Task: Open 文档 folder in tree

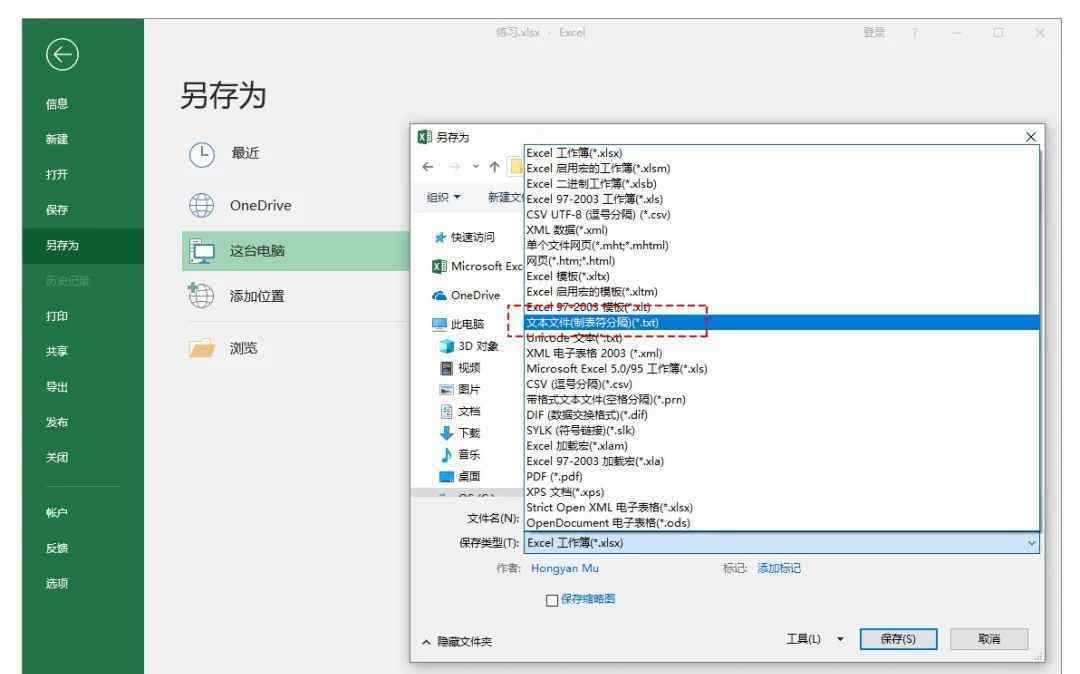Action: click(460, 411)
